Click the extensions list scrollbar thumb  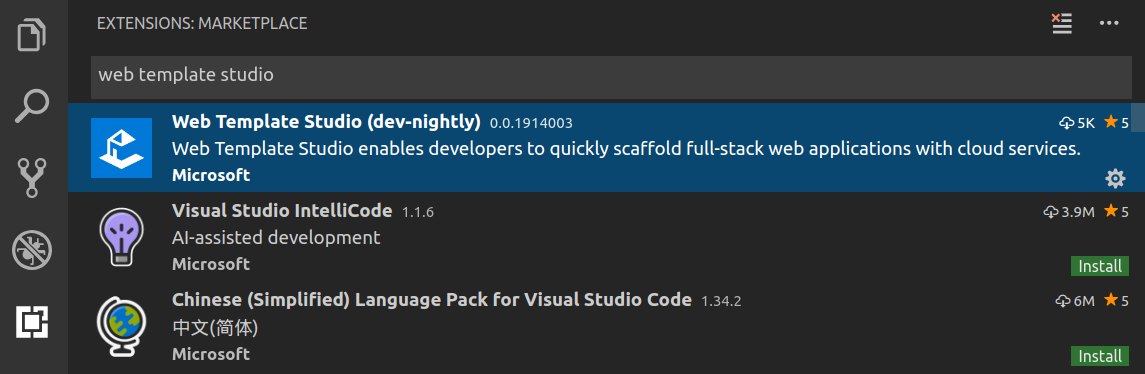coord(1138,118)
